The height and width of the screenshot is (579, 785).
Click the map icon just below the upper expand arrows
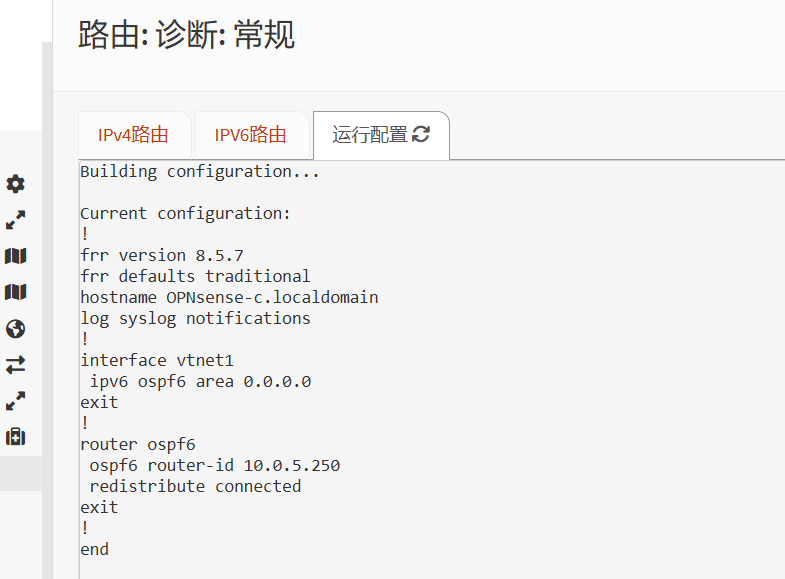click(15, 256)
